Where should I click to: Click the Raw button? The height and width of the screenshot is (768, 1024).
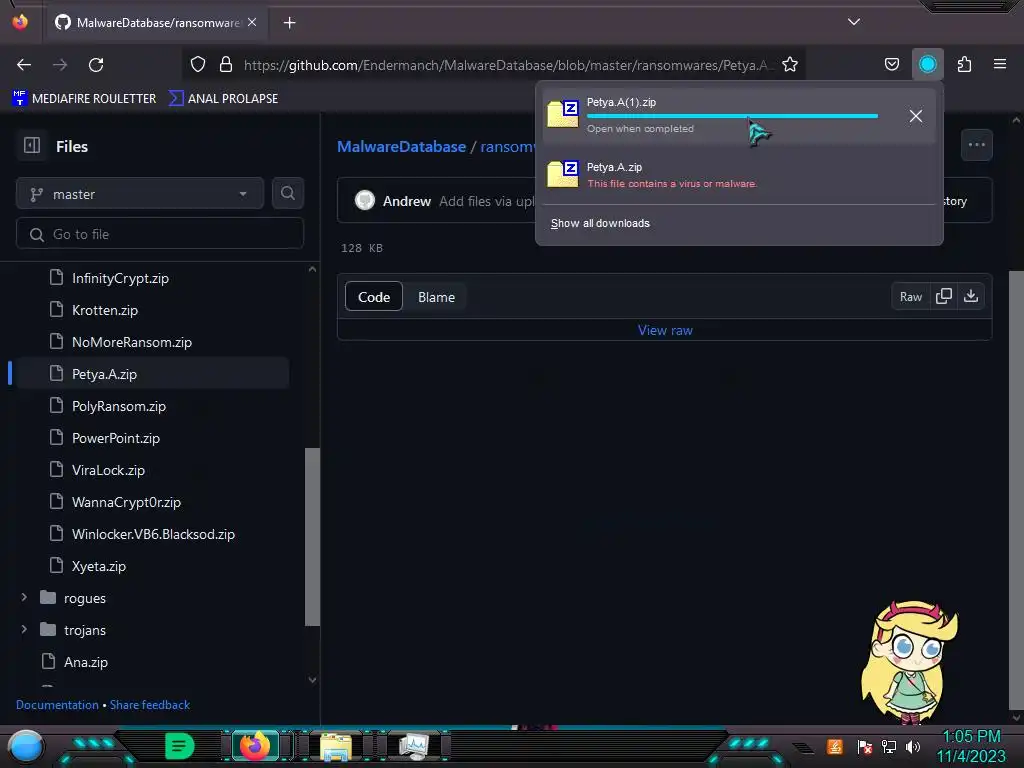pos(910,296)
